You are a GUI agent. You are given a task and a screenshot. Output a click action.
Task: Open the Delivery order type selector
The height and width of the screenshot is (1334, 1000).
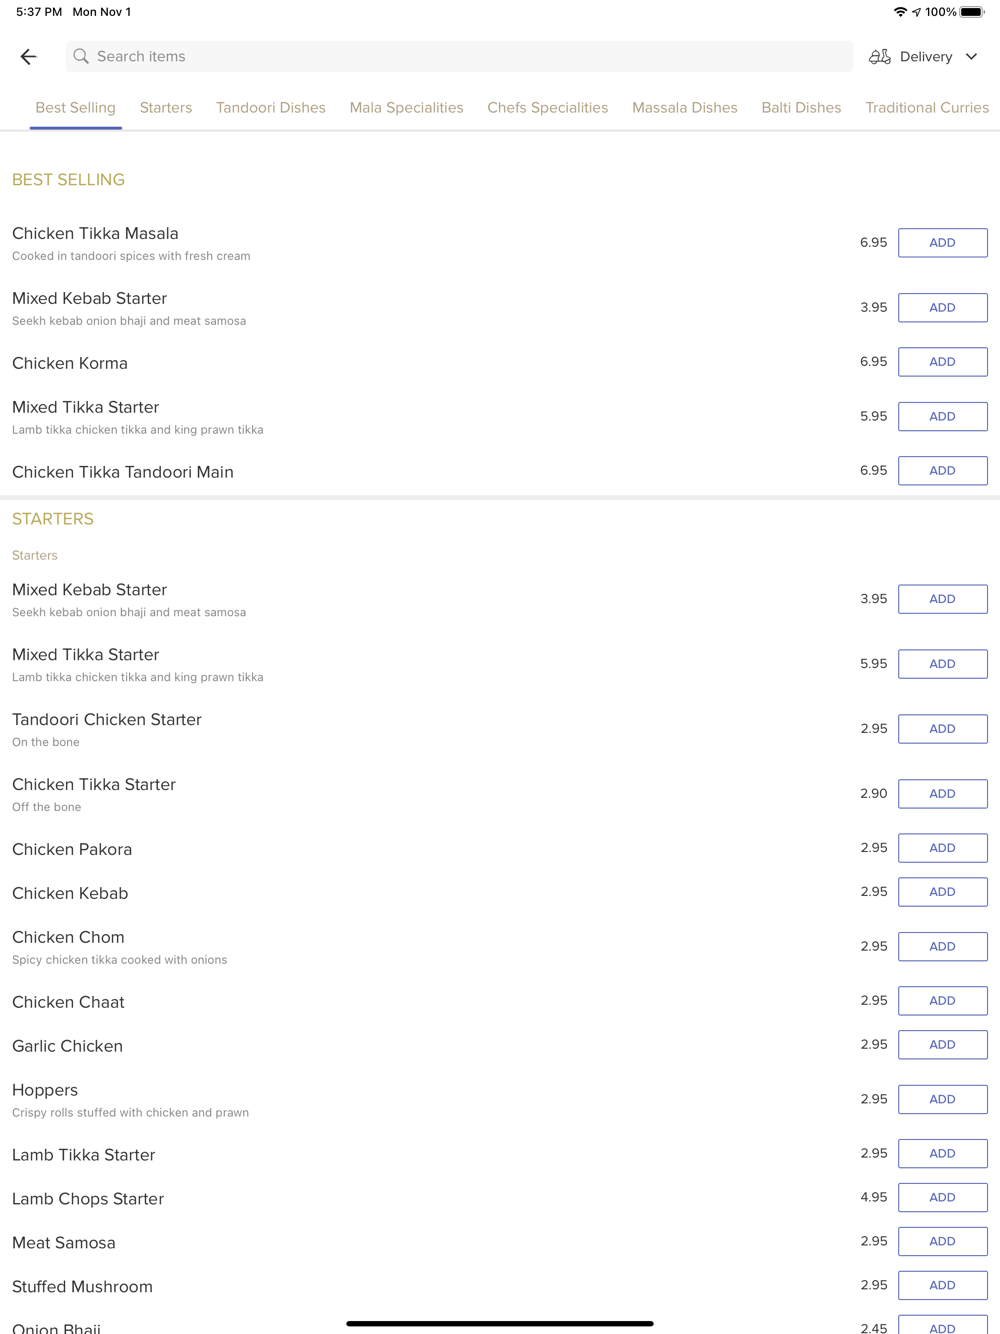pyautogui.click(x=925, y=57)
